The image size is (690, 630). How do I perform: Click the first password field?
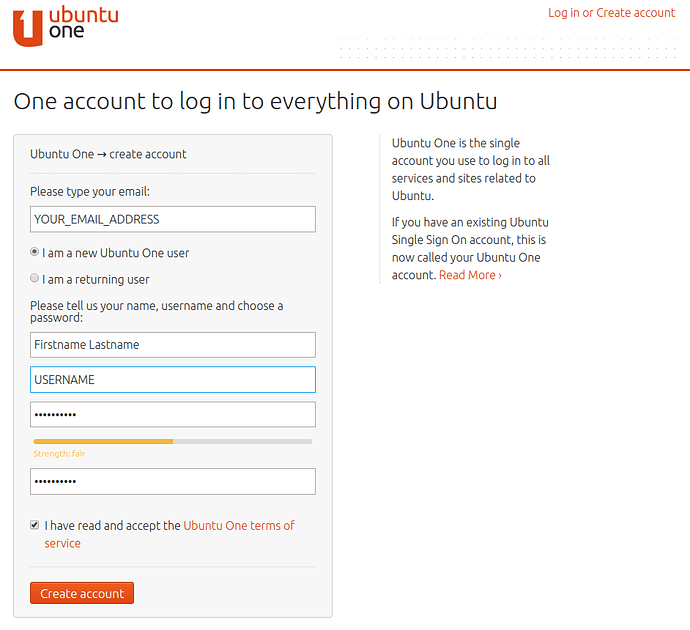(x=173, y=414)
